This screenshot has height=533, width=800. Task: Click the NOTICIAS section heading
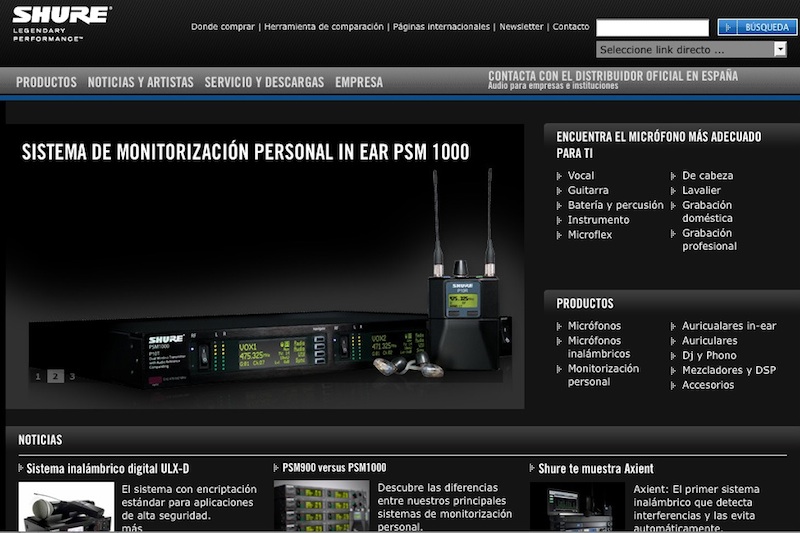pyautogui.click(x=40, y=440)
